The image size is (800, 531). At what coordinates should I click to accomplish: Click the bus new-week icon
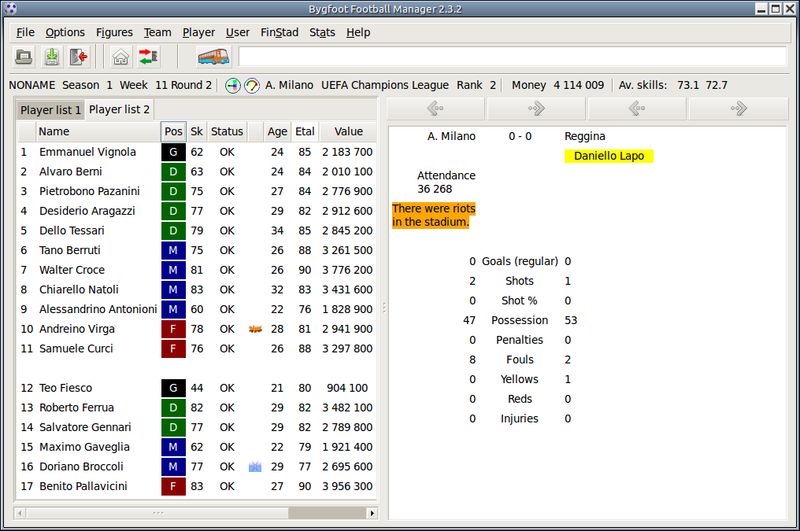(x=213, y=57)
